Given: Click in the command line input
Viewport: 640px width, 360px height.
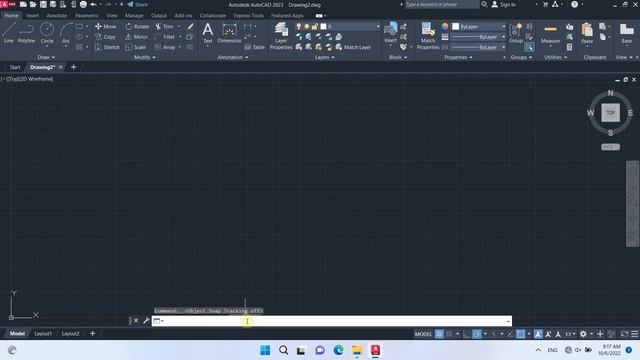Looking at the screenshot, I should 331,321.
